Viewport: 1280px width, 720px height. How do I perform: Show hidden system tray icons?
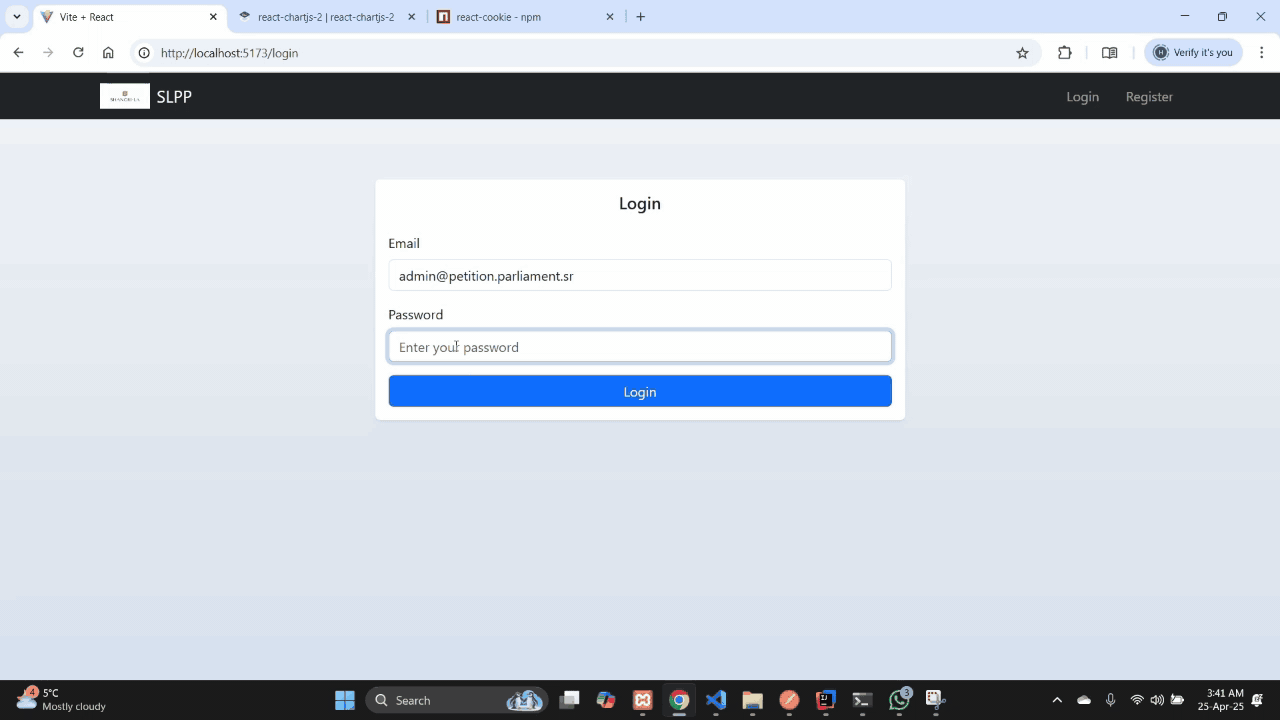(x=1057, y=700)
